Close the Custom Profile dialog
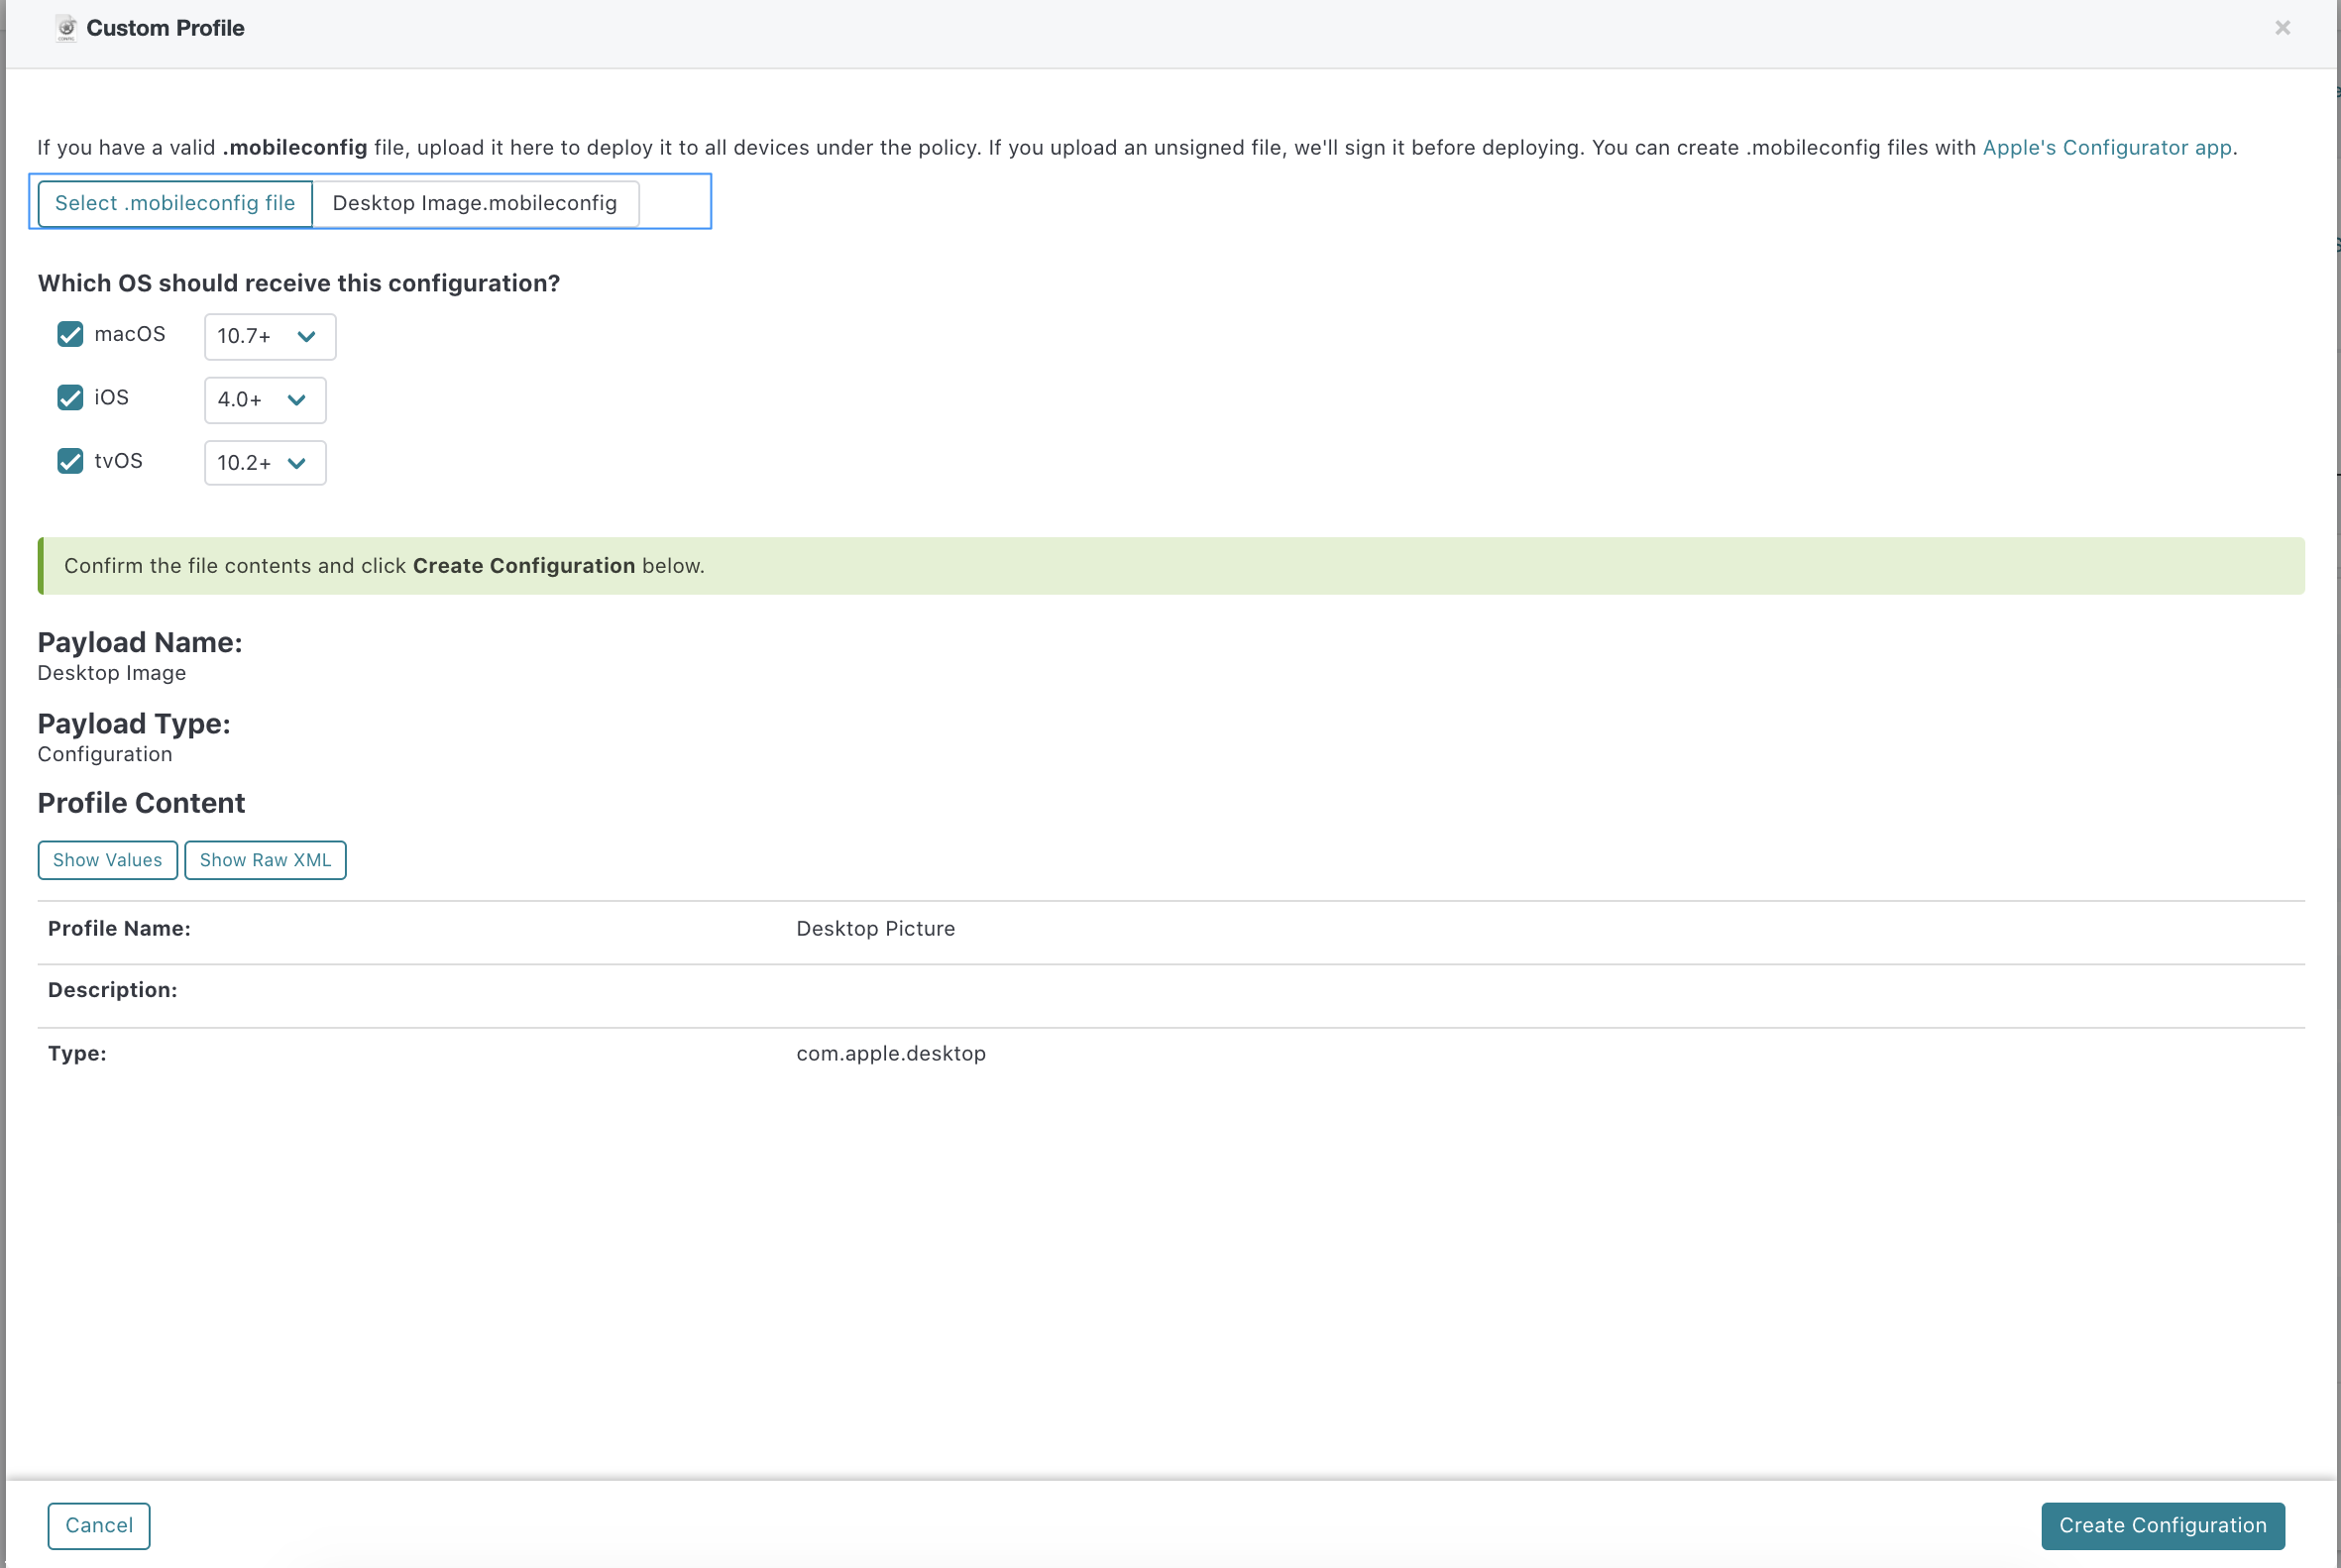Viewport: 2341px width, 1568px height. tap(2282, 28)
